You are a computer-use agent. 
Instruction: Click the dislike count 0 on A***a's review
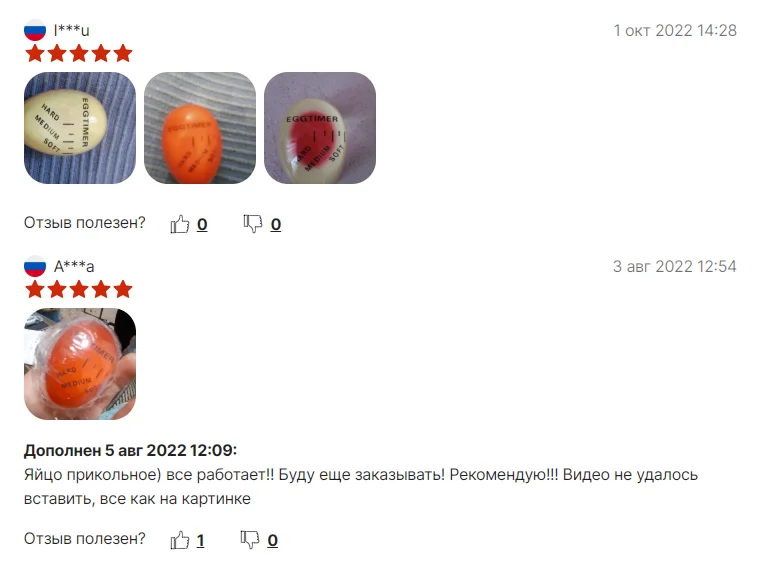tap(272, 540)
